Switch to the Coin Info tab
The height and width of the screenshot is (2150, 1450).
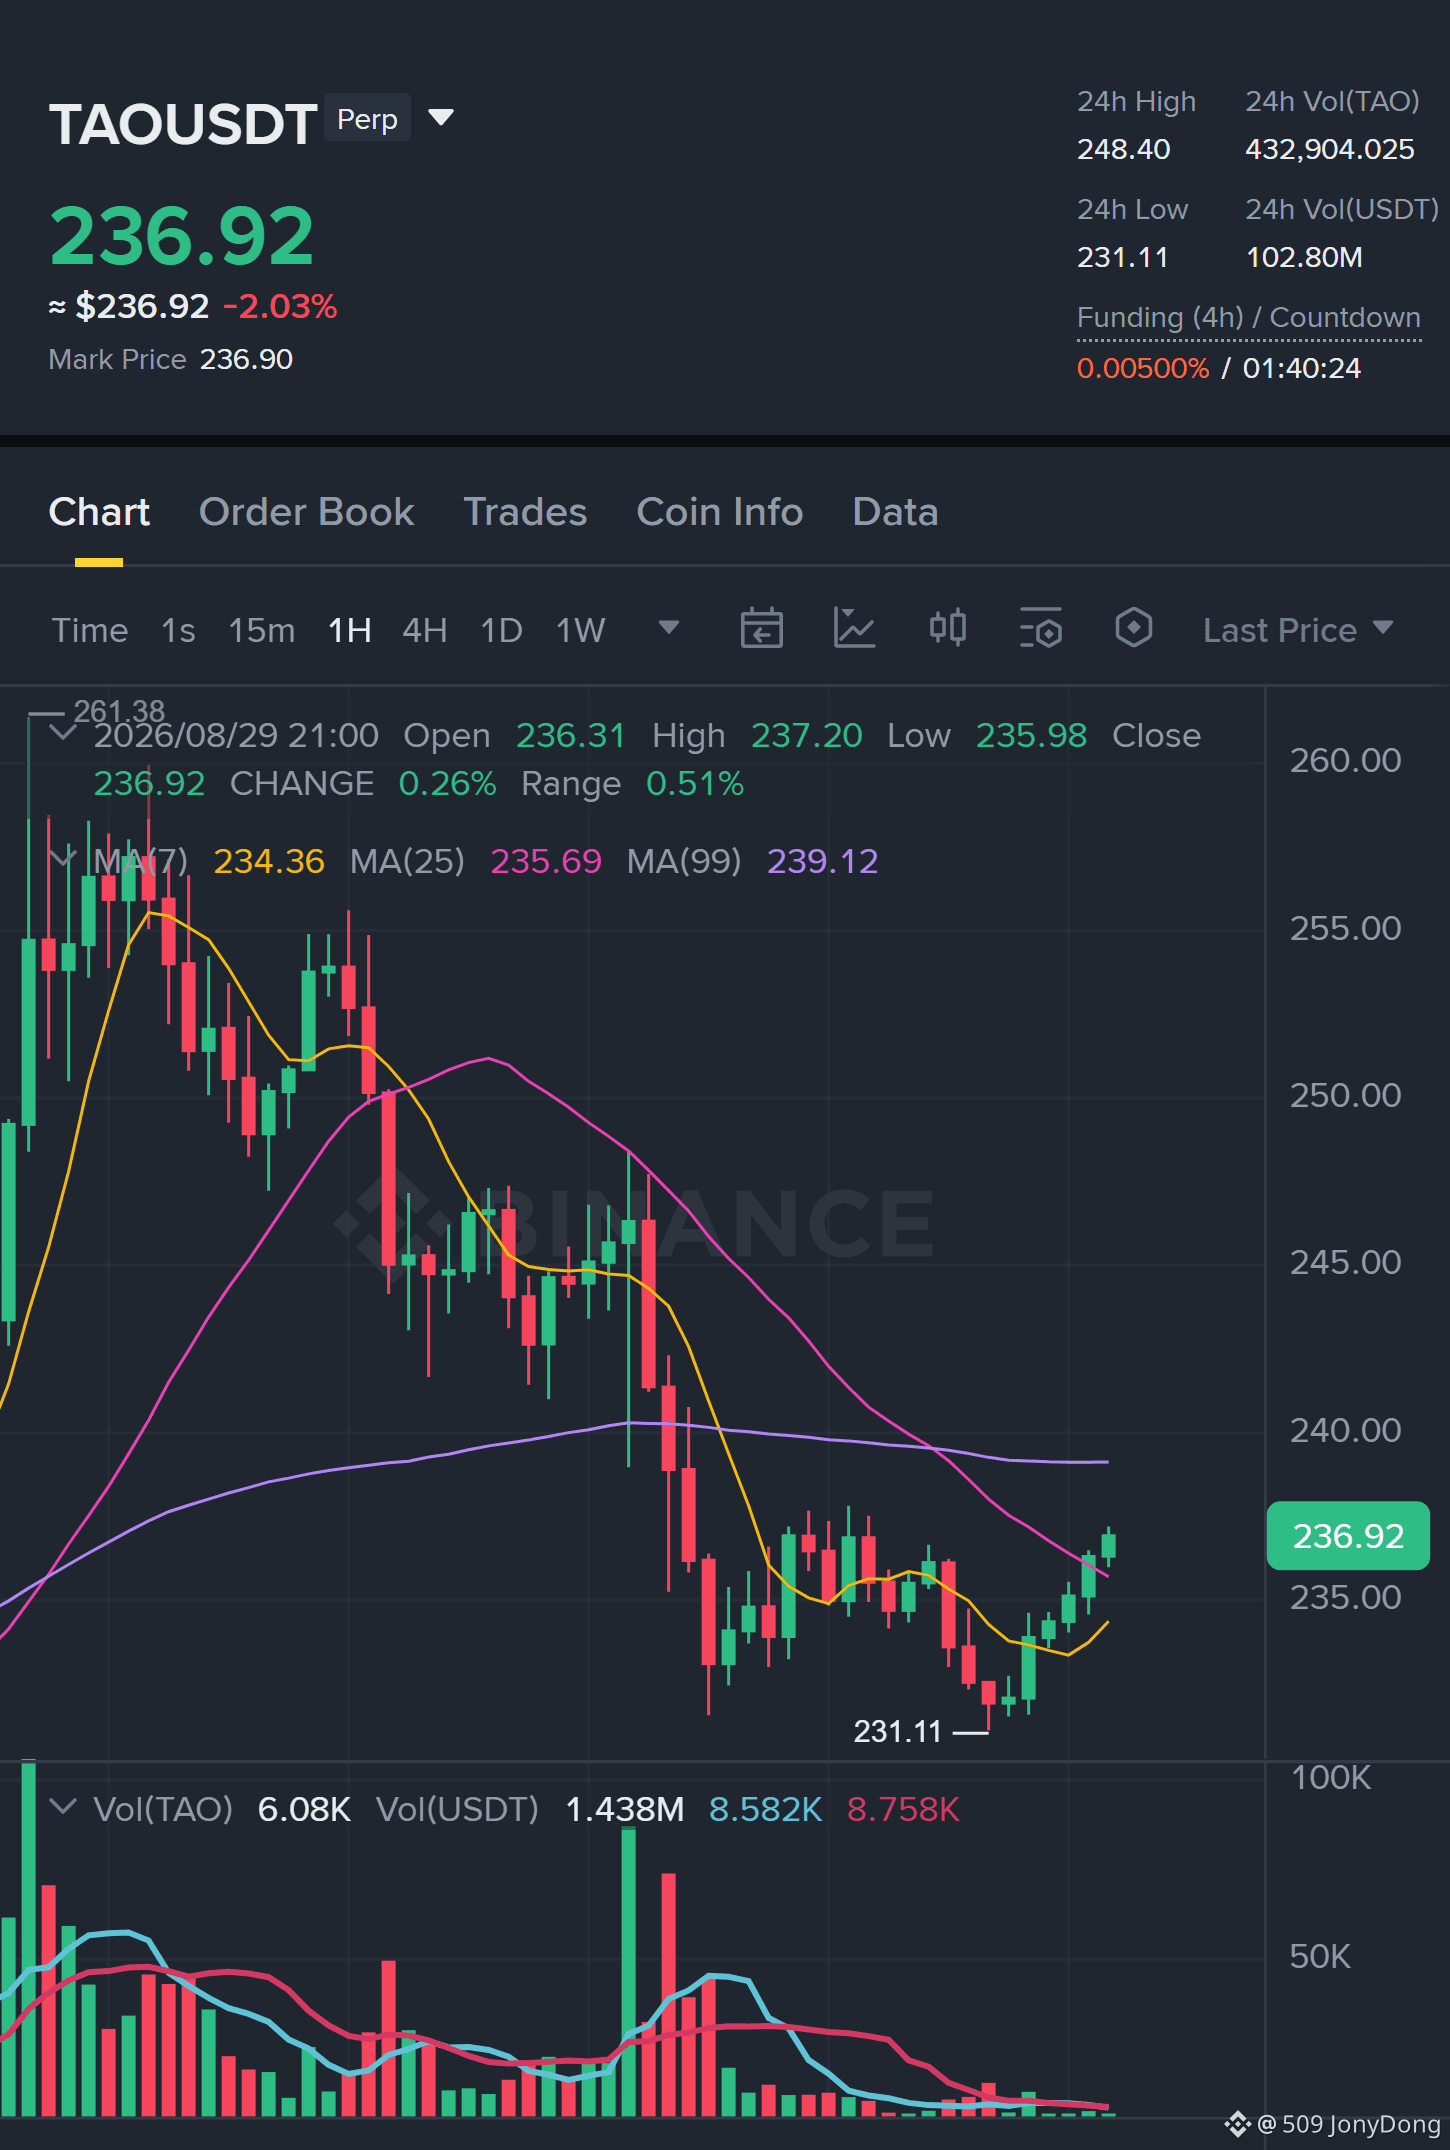720,512
